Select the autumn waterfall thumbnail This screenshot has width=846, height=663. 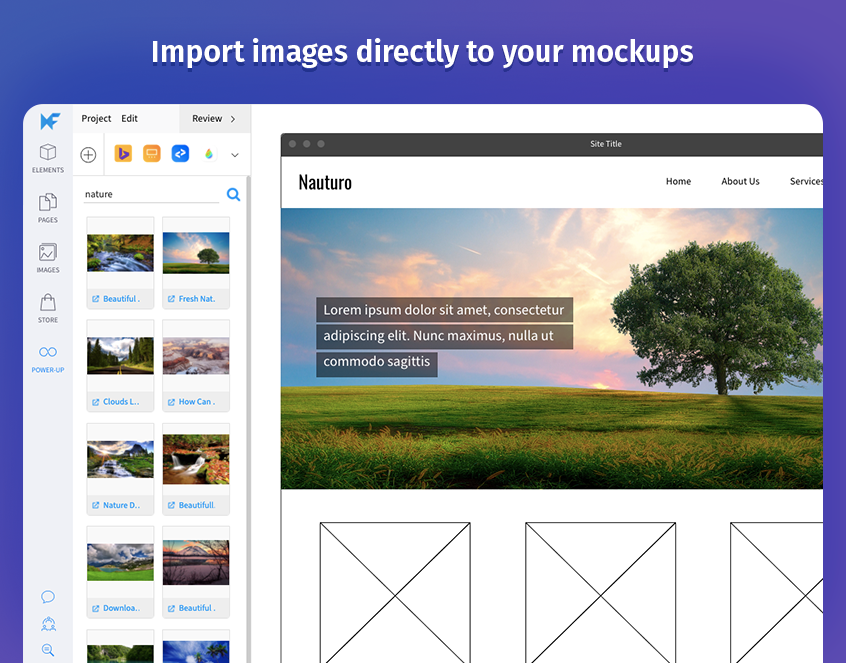[196, 459]
